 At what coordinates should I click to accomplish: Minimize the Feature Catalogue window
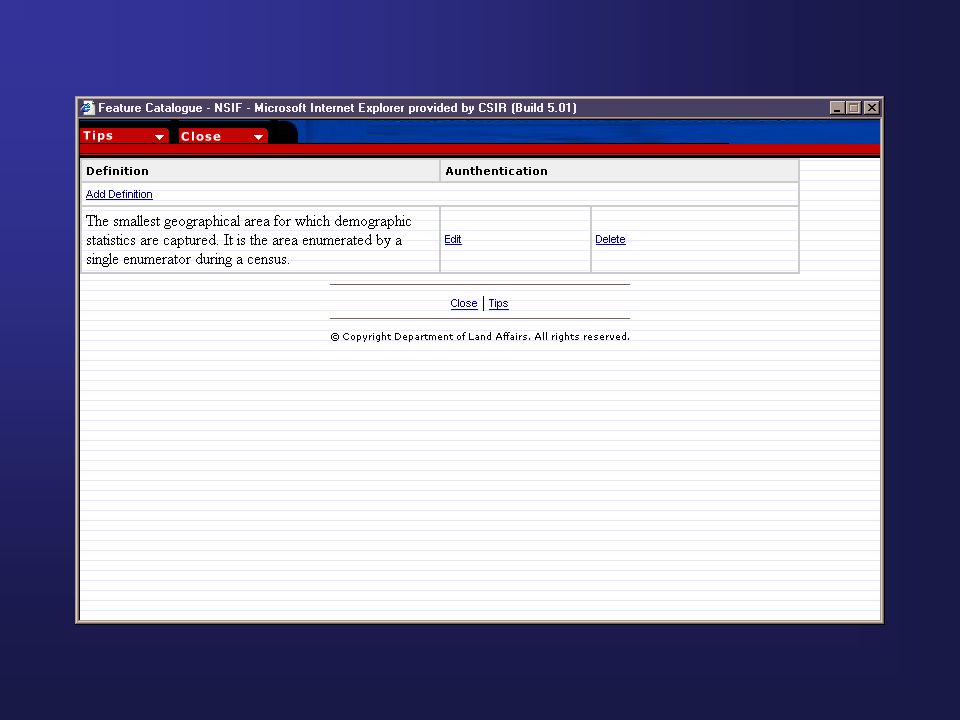pos(837,108)
